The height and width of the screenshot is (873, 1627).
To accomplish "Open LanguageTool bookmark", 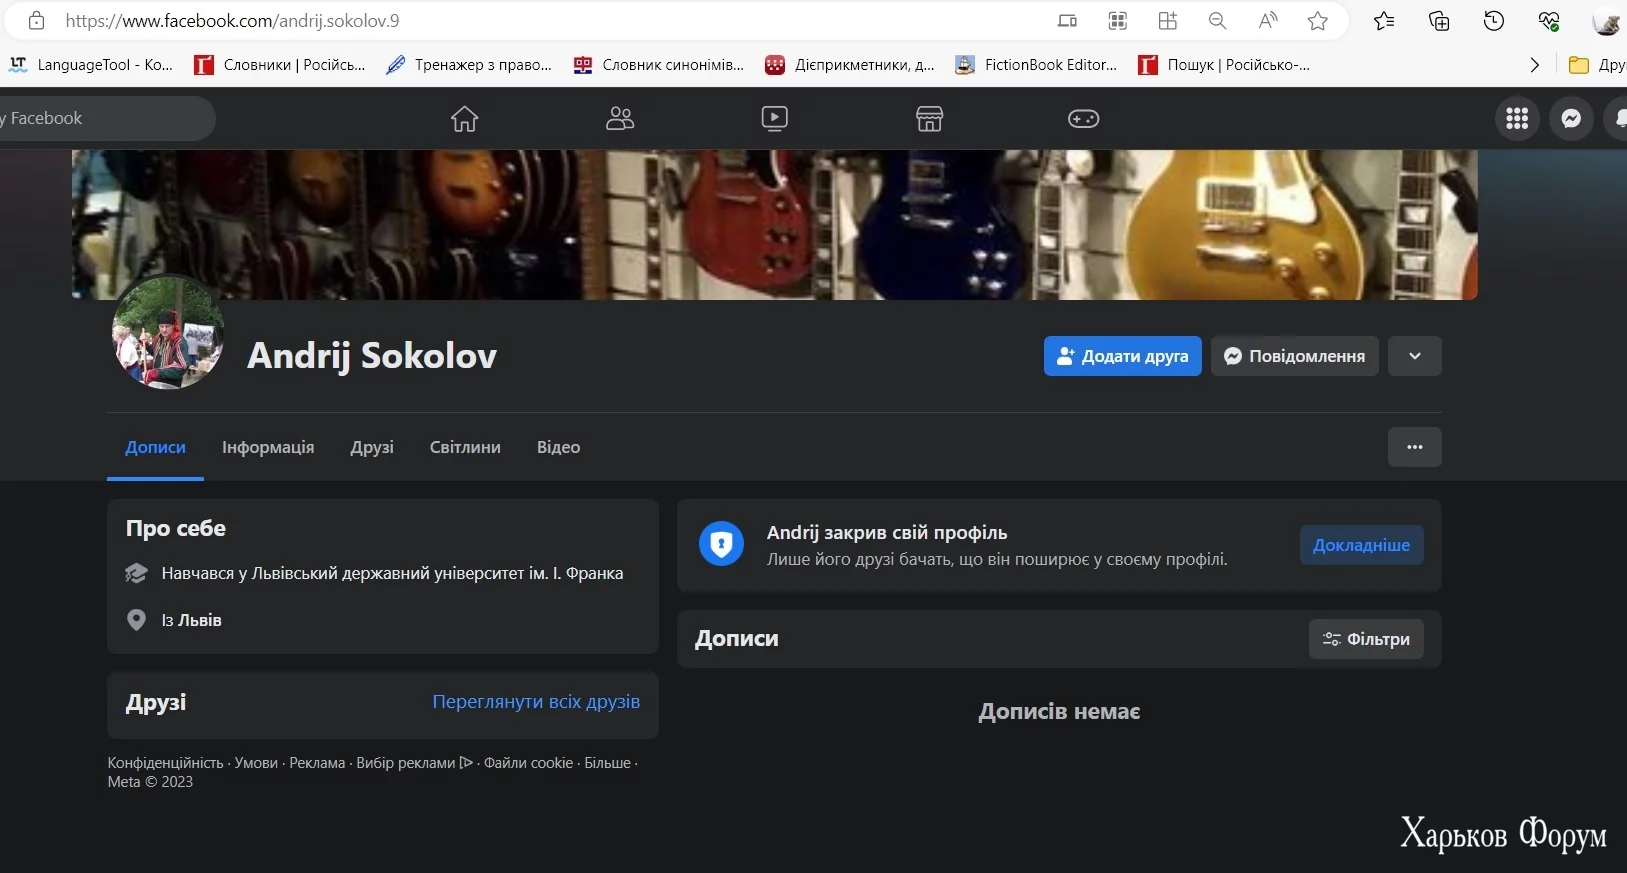I will point(91,65).
